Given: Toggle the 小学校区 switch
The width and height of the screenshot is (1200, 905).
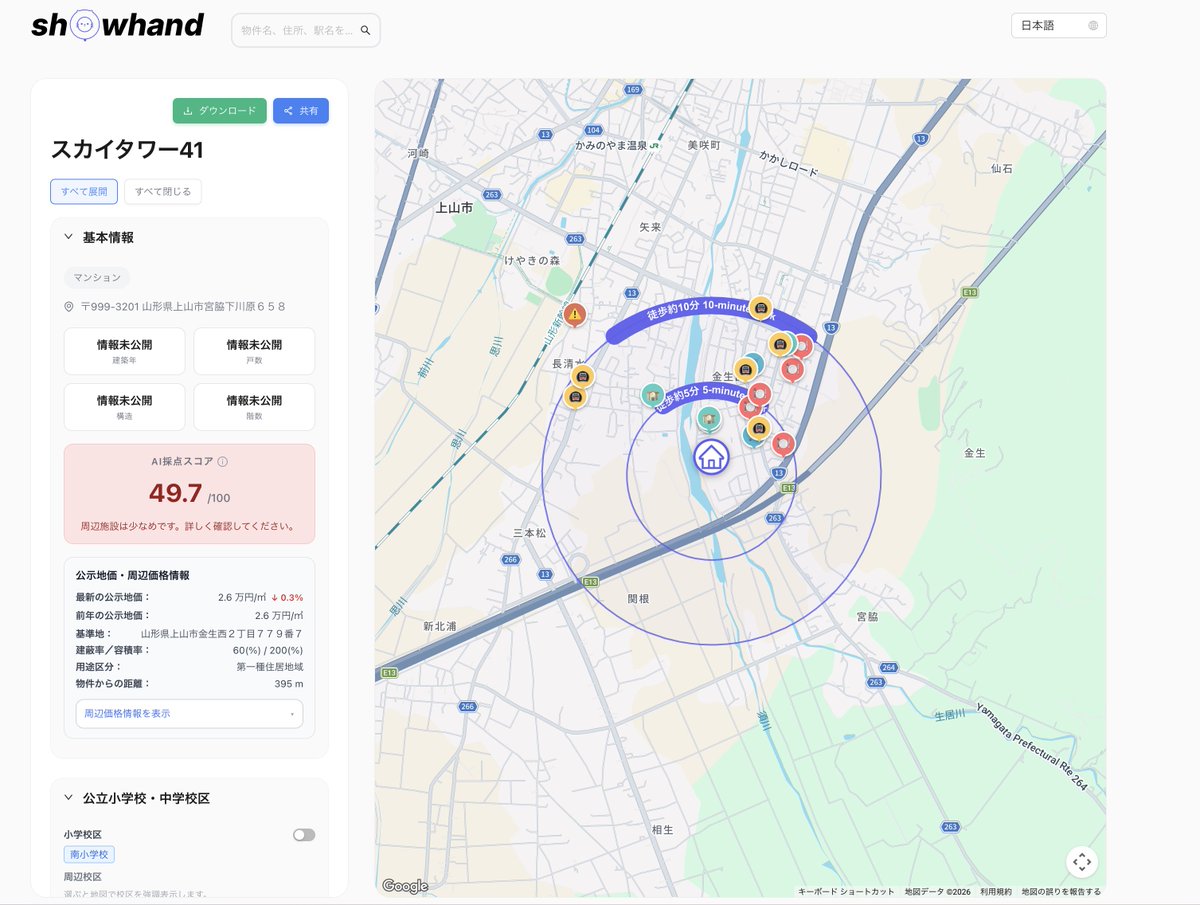Looking at the screenshot, I should click(x=304, y=835).
